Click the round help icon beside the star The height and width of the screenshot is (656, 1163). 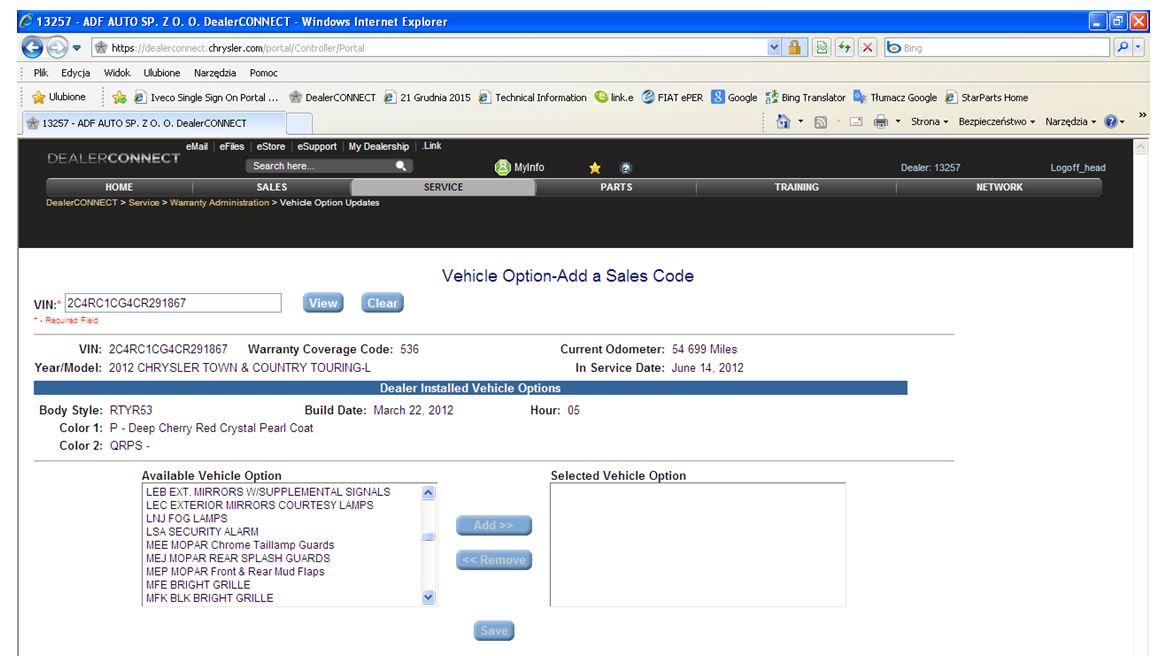pos(625,168)
